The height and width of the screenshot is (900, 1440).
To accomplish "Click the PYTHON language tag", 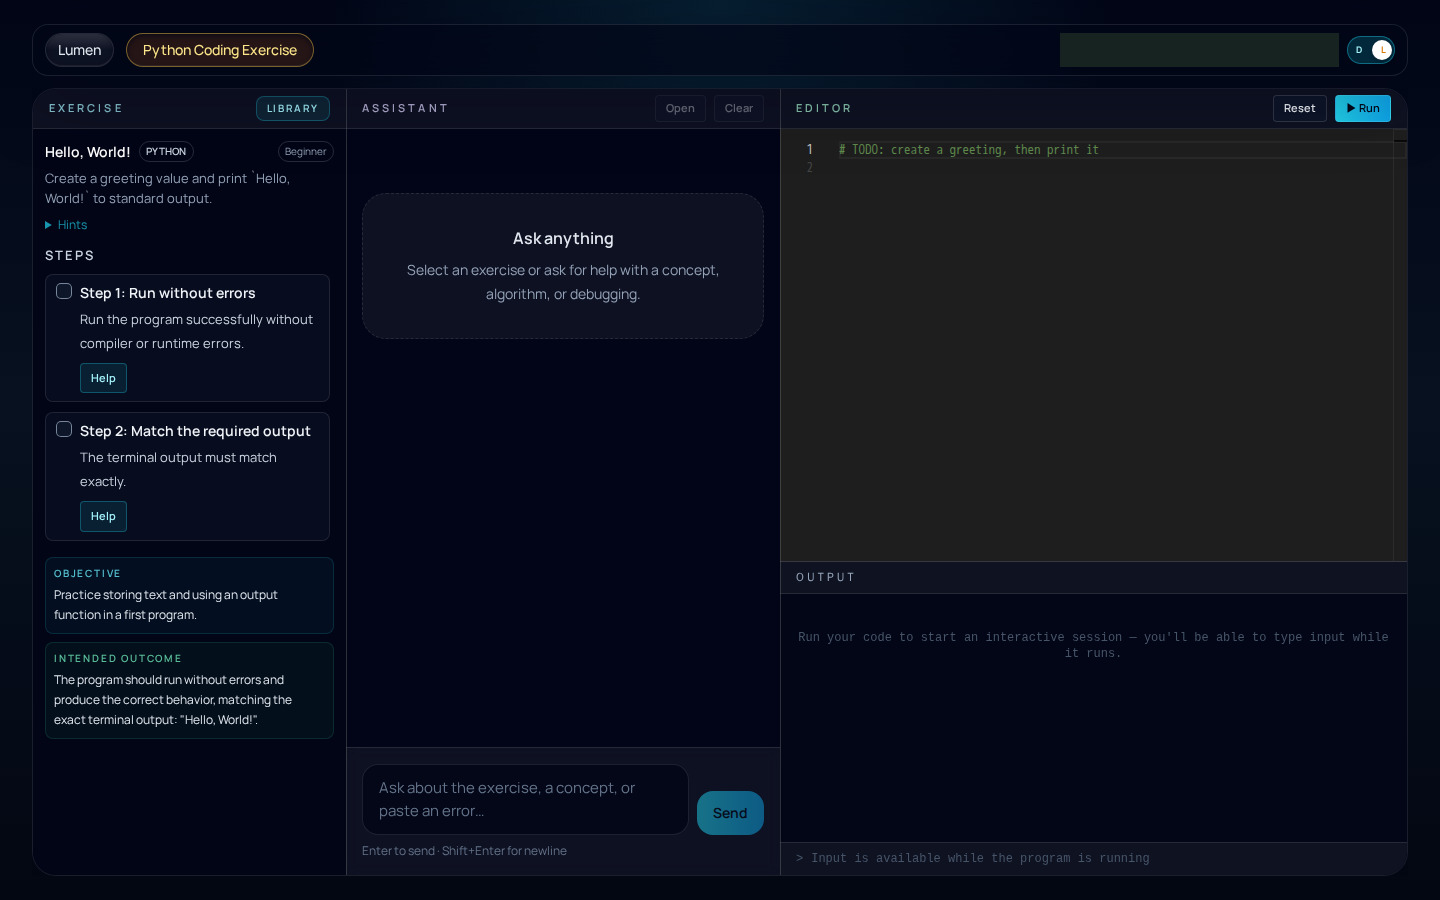I will (166, 152).
